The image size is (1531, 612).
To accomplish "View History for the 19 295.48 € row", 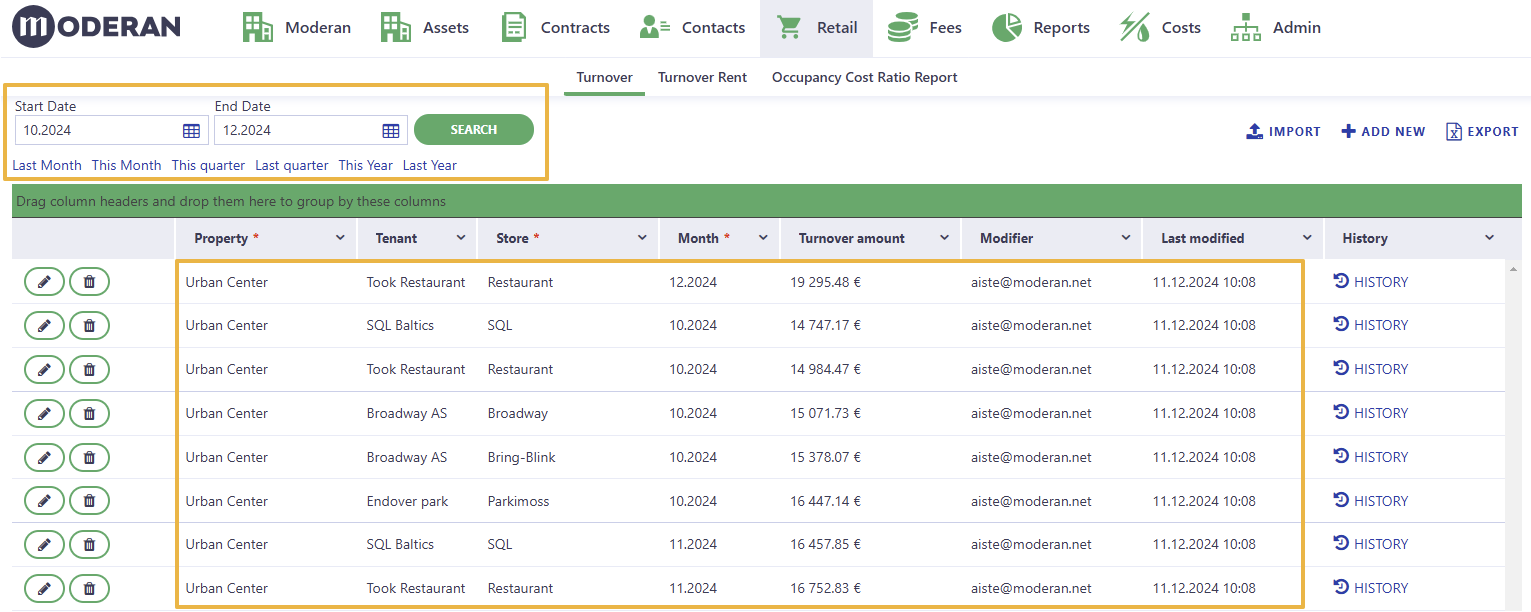I will pos(1371,282).
